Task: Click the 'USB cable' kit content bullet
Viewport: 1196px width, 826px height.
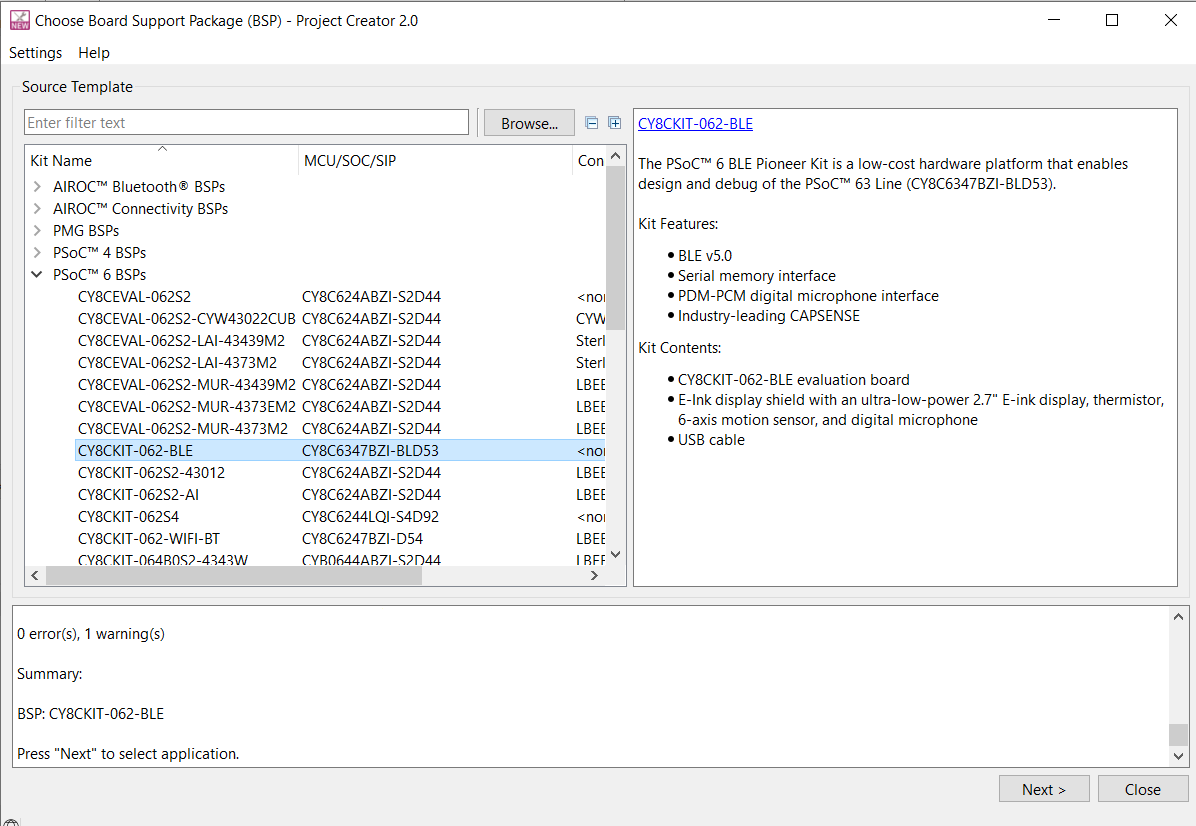Action: coord(711,440)
